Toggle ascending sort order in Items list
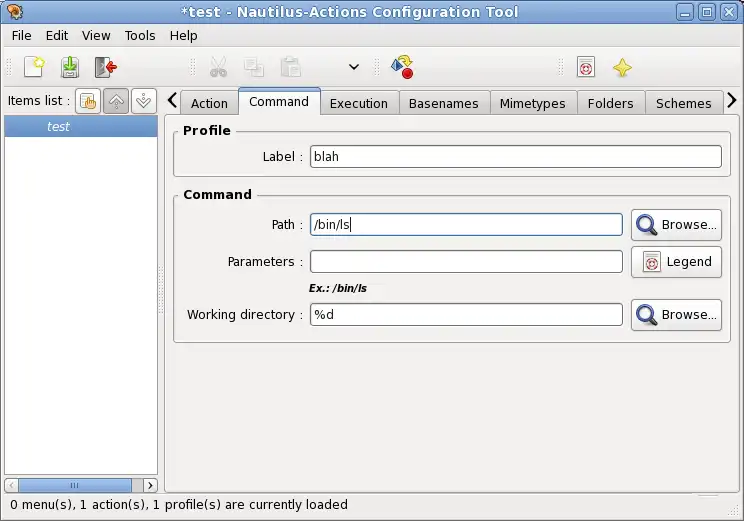Viewport: 744px width, 521px height. point(116,101)
